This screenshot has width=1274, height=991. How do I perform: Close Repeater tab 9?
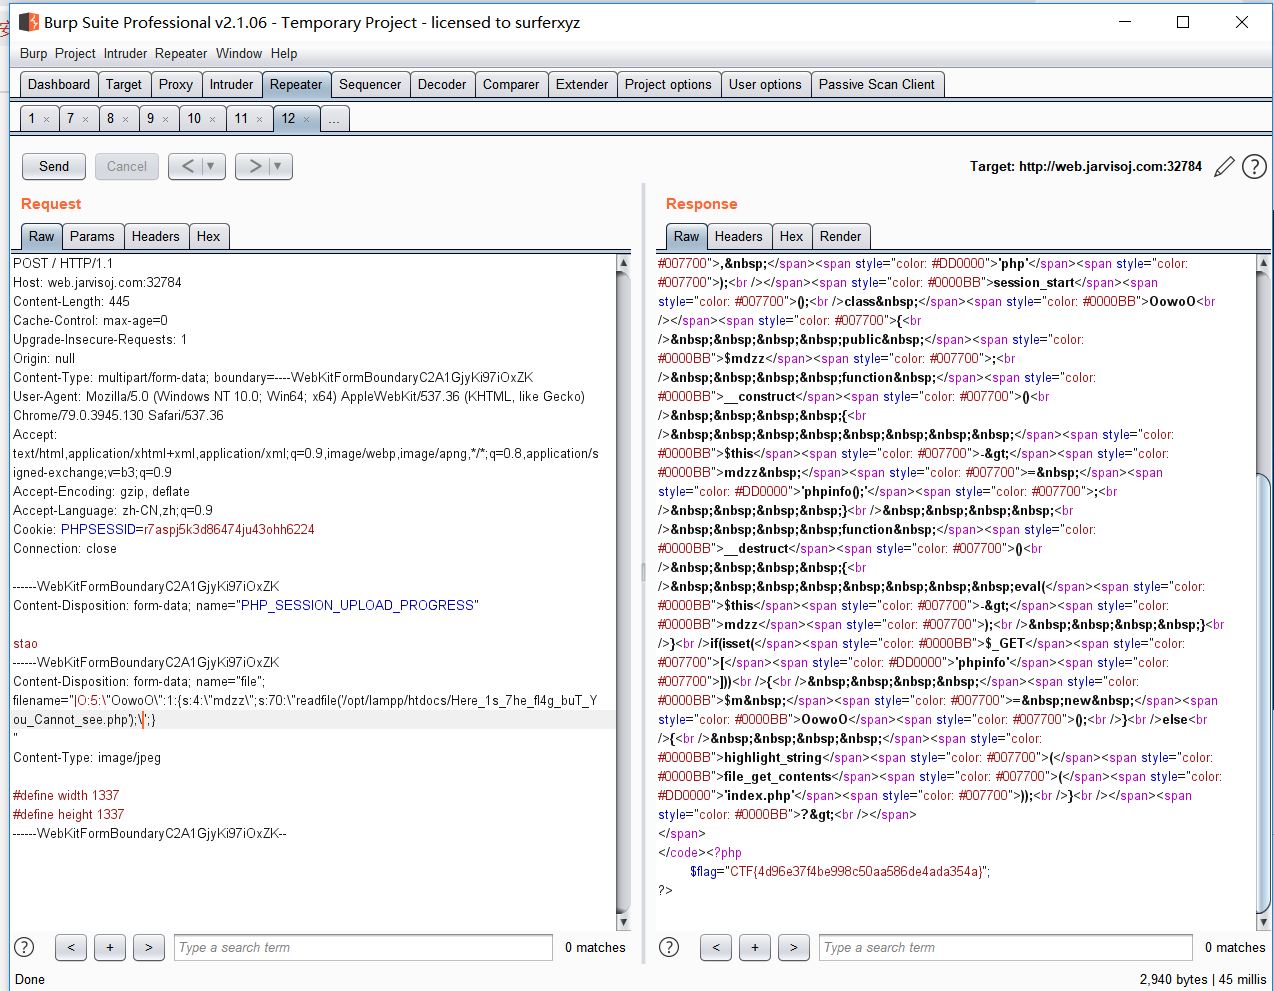coord(165,119)
